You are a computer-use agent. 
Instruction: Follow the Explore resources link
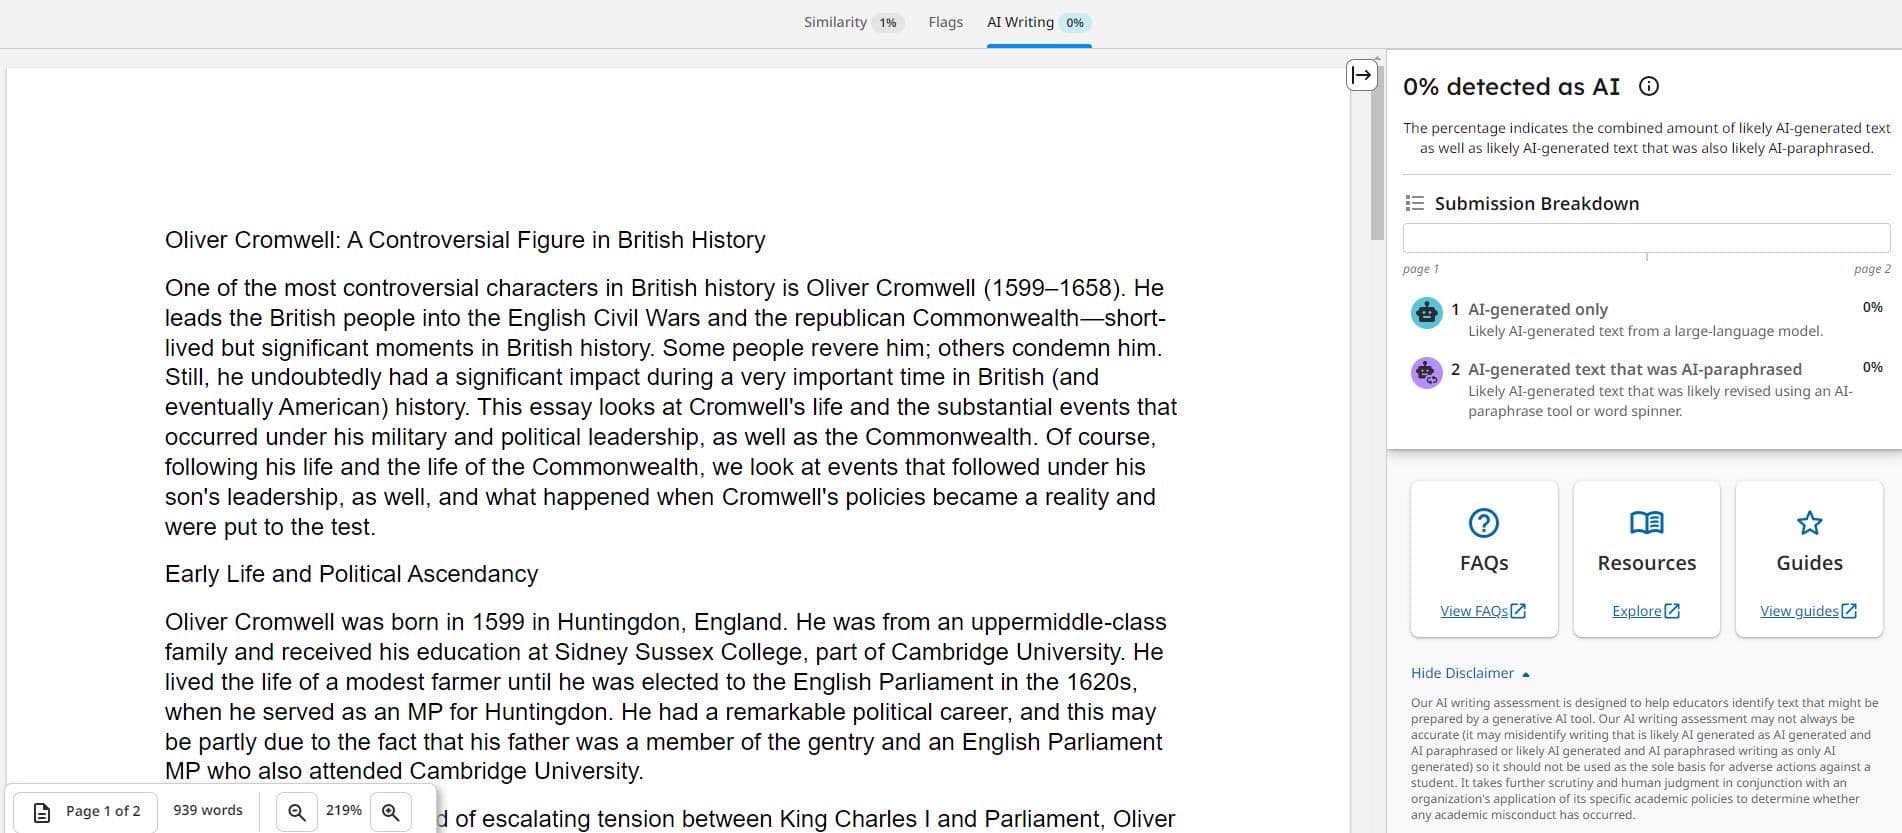[x=1645, y=611]
